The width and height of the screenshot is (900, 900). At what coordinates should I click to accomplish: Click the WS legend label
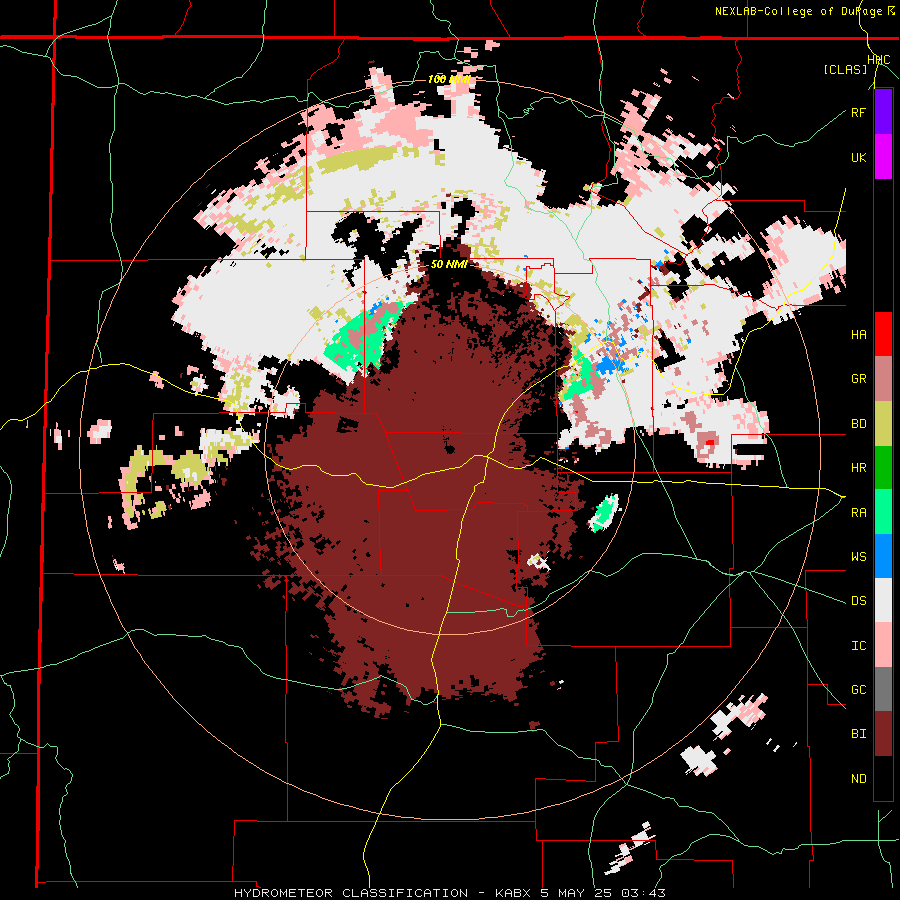click(858, 556)
